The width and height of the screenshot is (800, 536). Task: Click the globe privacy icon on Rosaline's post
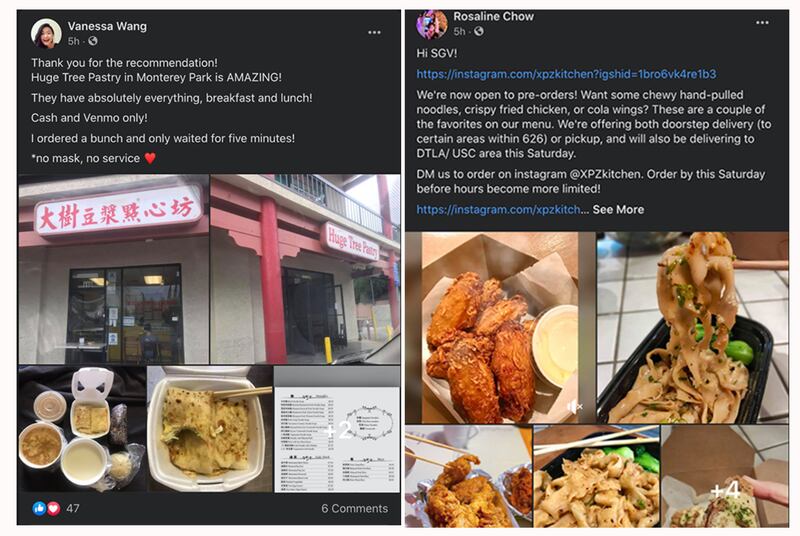479,31
